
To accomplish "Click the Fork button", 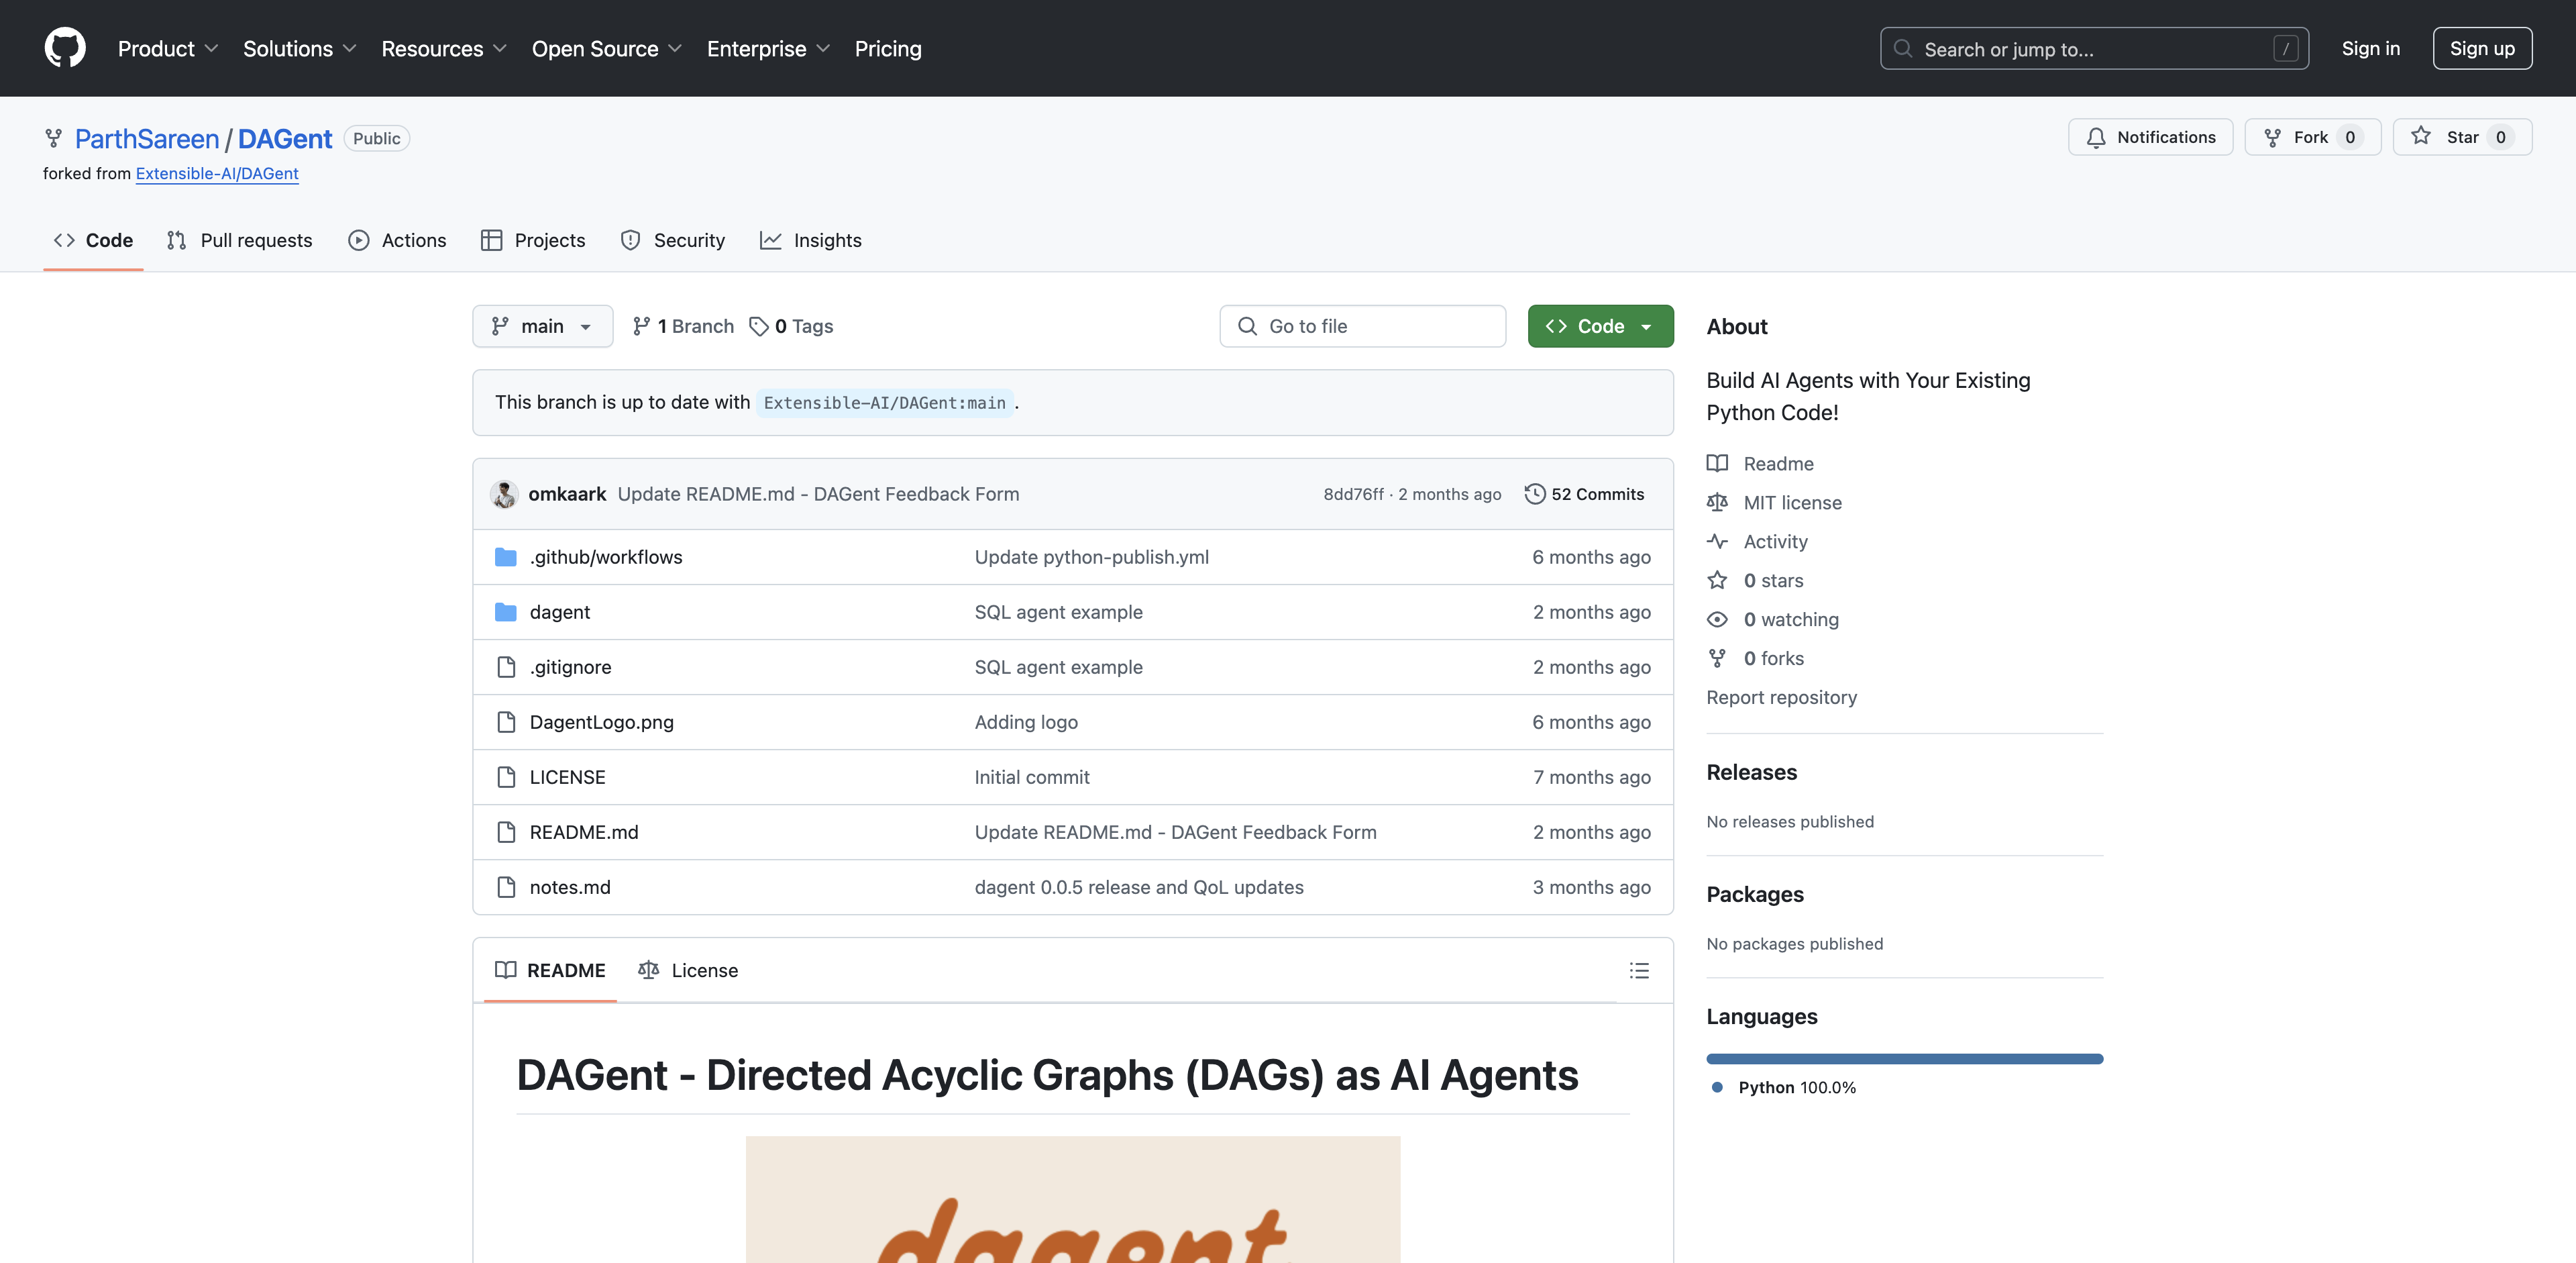I will (x=2312, y=137).
